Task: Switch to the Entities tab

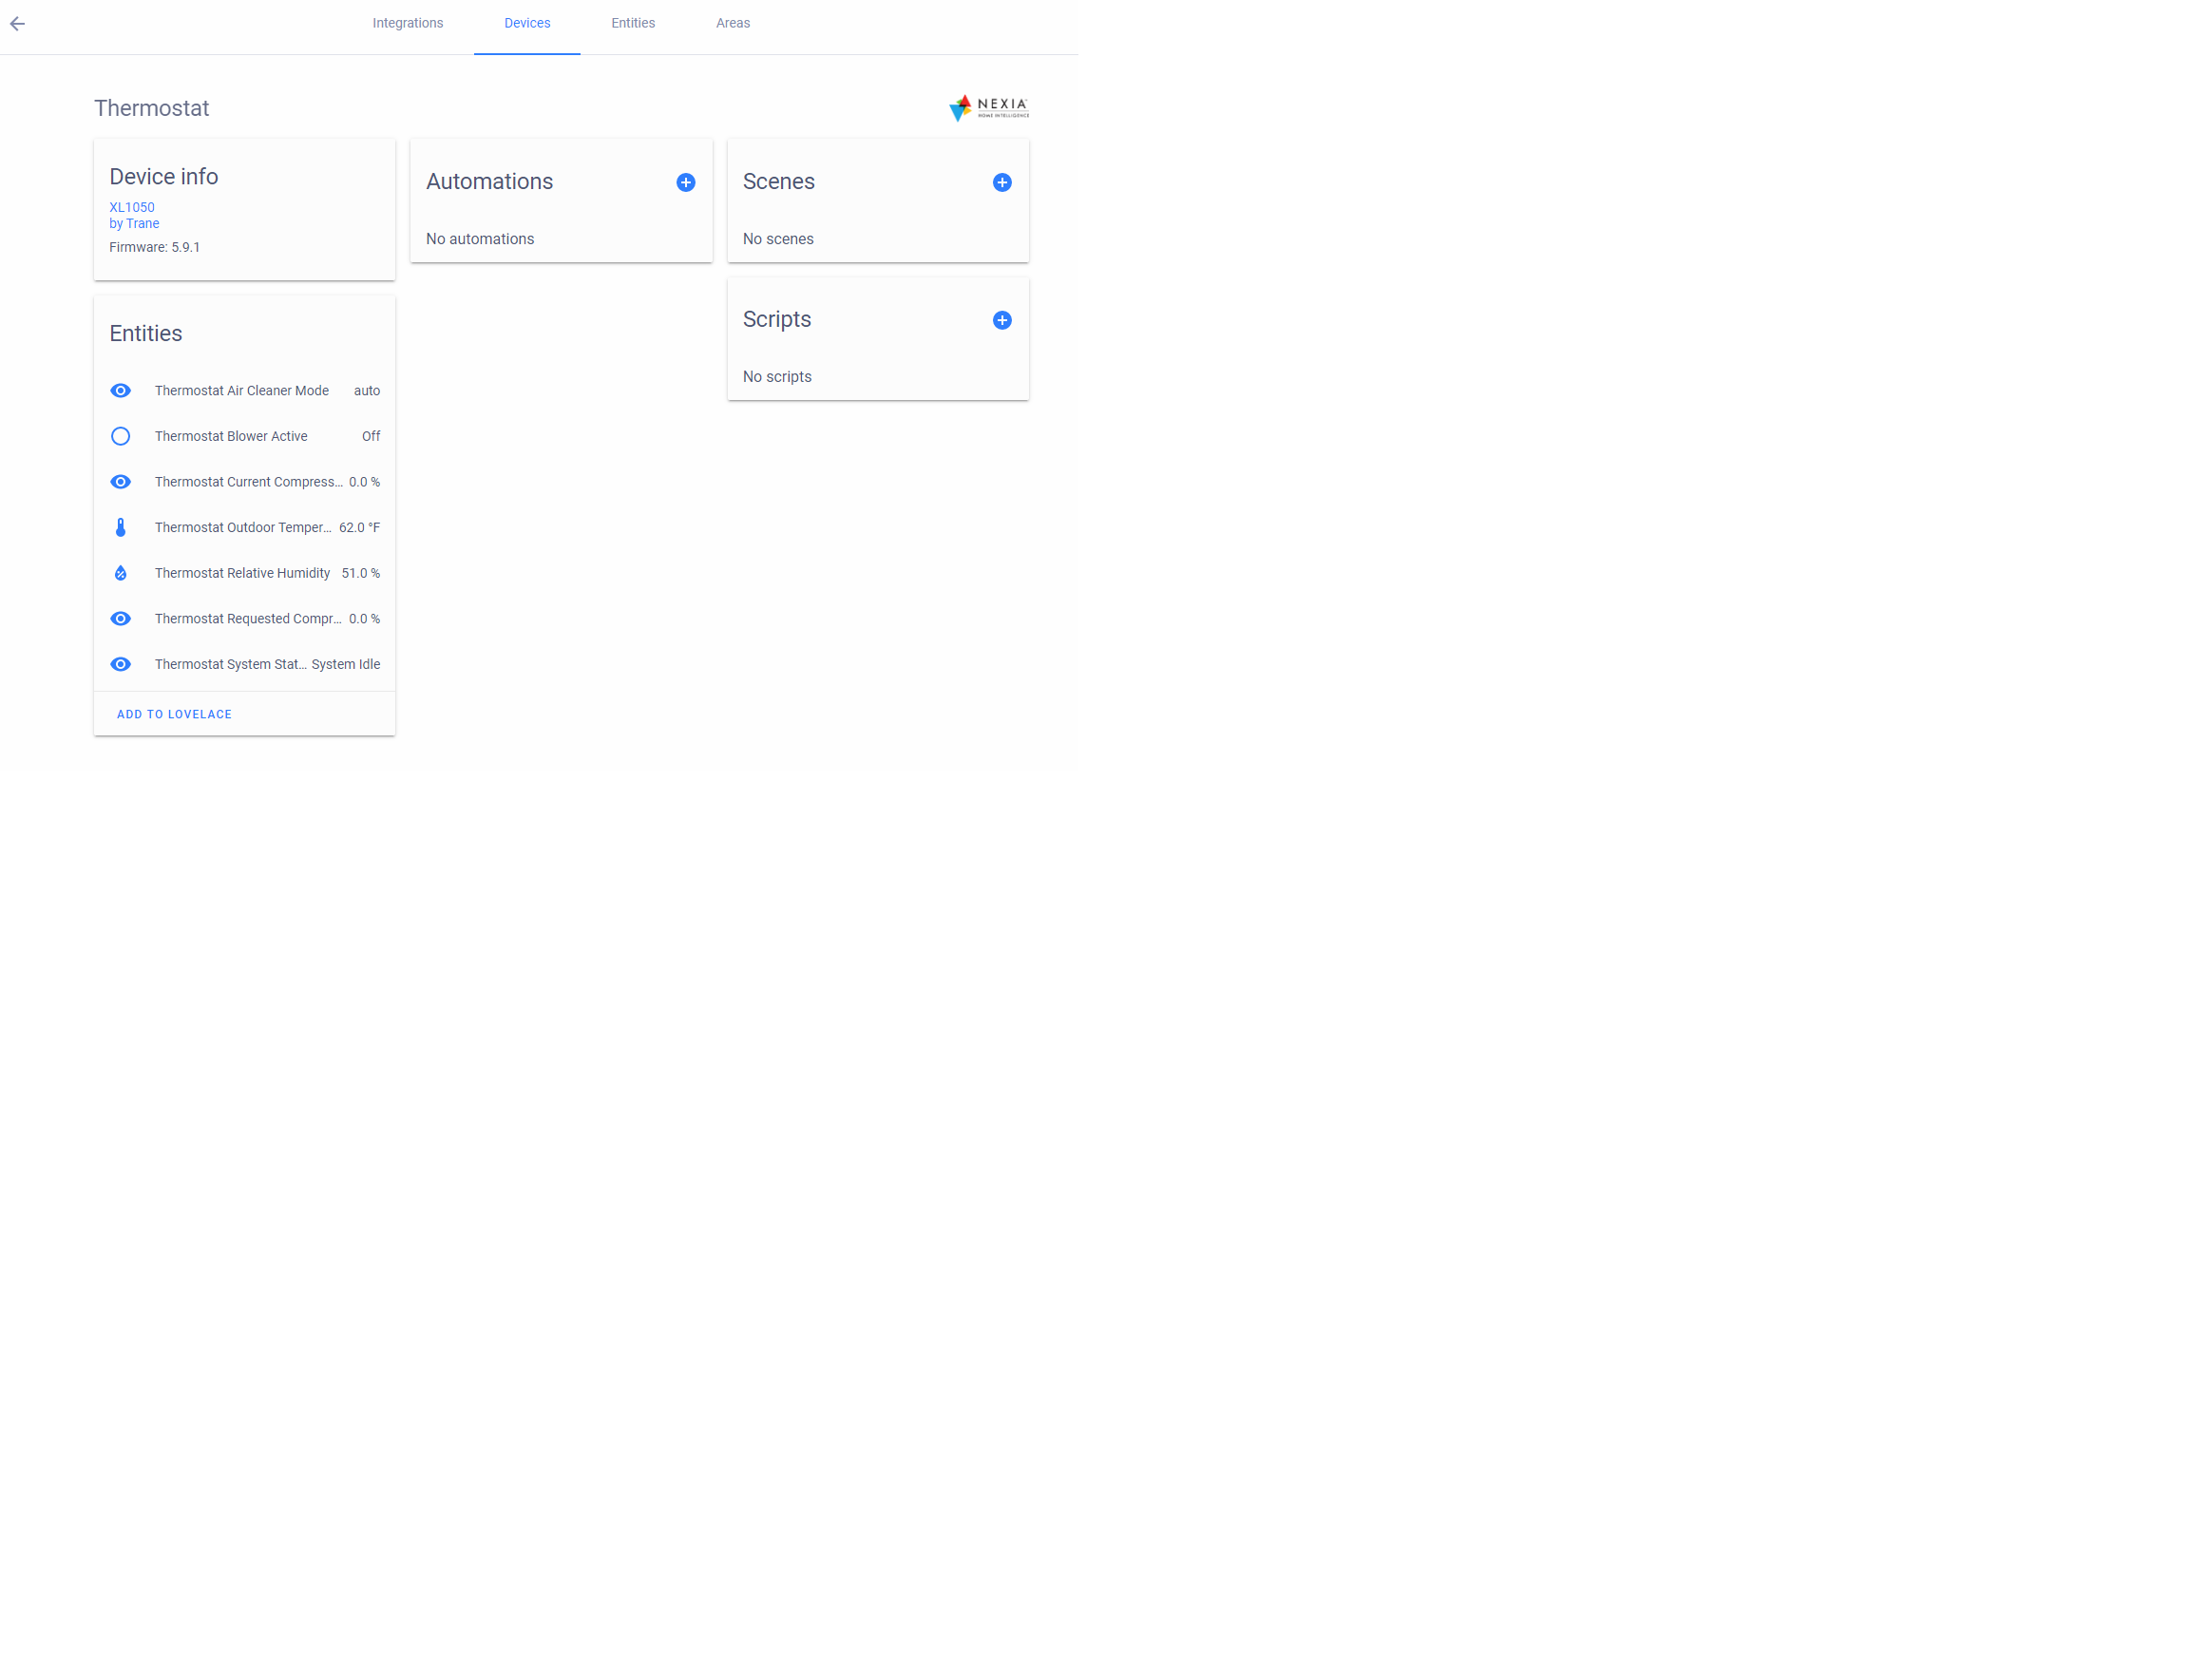Action: (632, 23)
